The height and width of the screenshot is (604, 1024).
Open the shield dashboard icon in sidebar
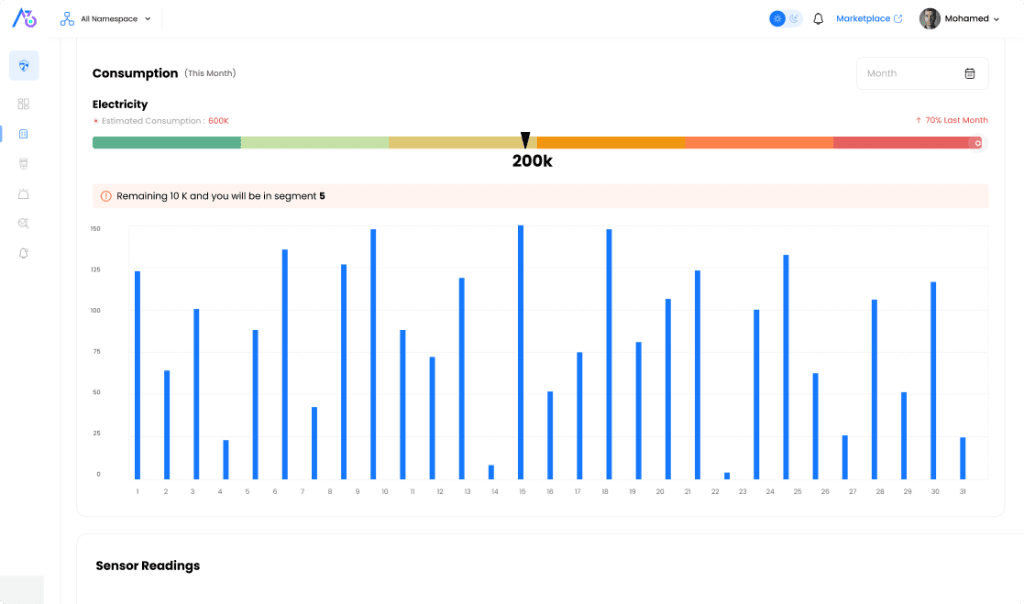click(x=24, y=66)
